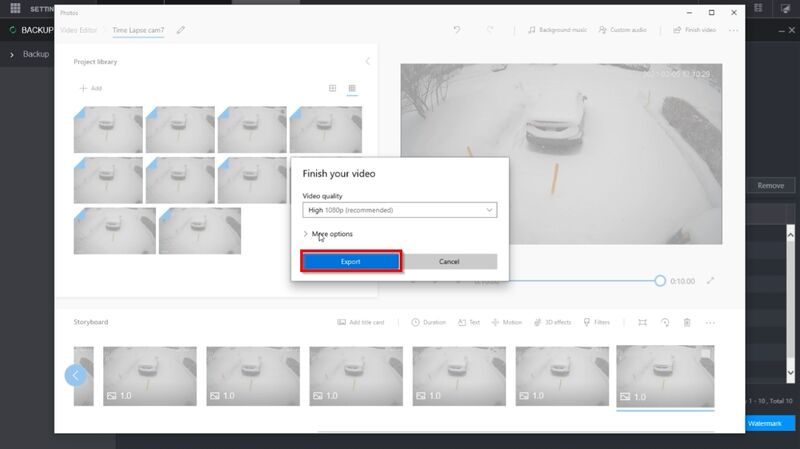Cancel the Finish your video dialog
This screenshot has height=449, width=800.
(449, 261)
